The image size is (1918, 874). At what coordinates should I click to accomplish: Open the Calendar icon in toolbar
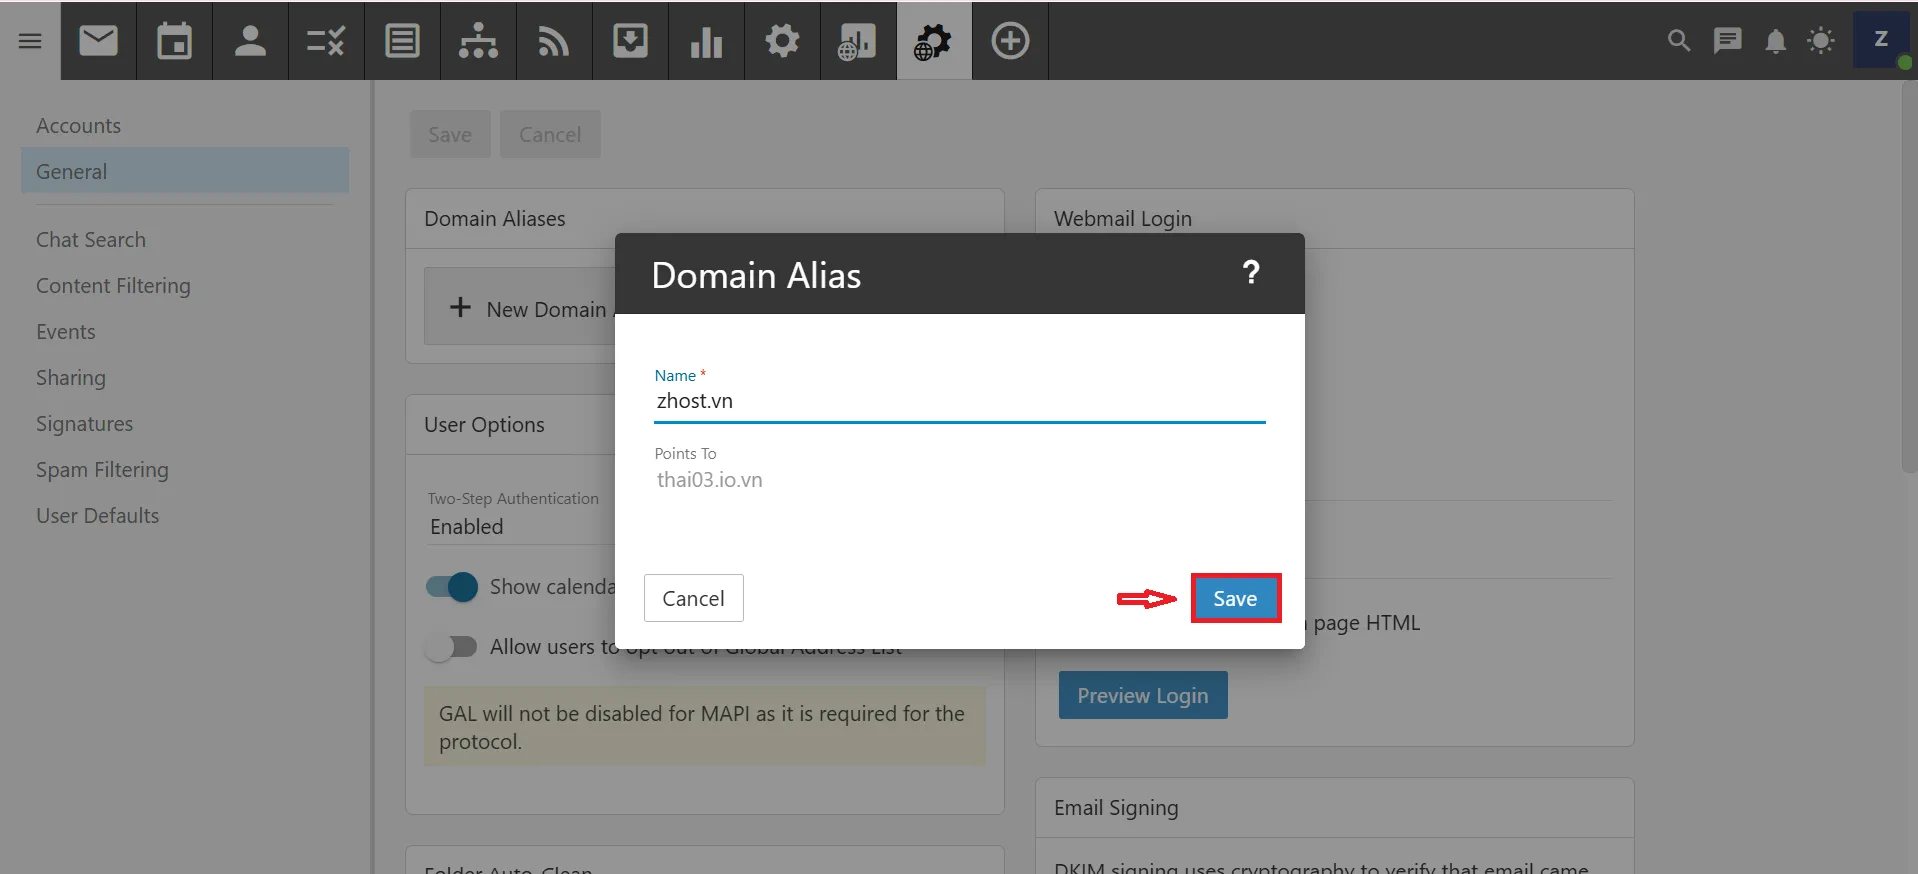(x=174, y=41)
